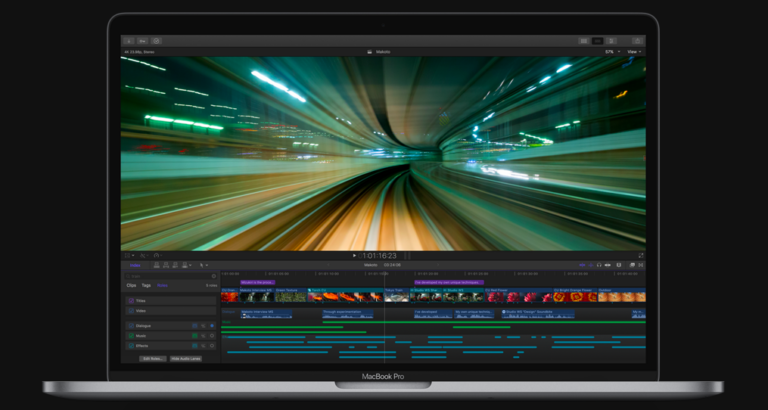768x410 pixels.
Task: Toggle Dialogue audio lane icon
Action: pyautogui.click(x=195, y=326)
